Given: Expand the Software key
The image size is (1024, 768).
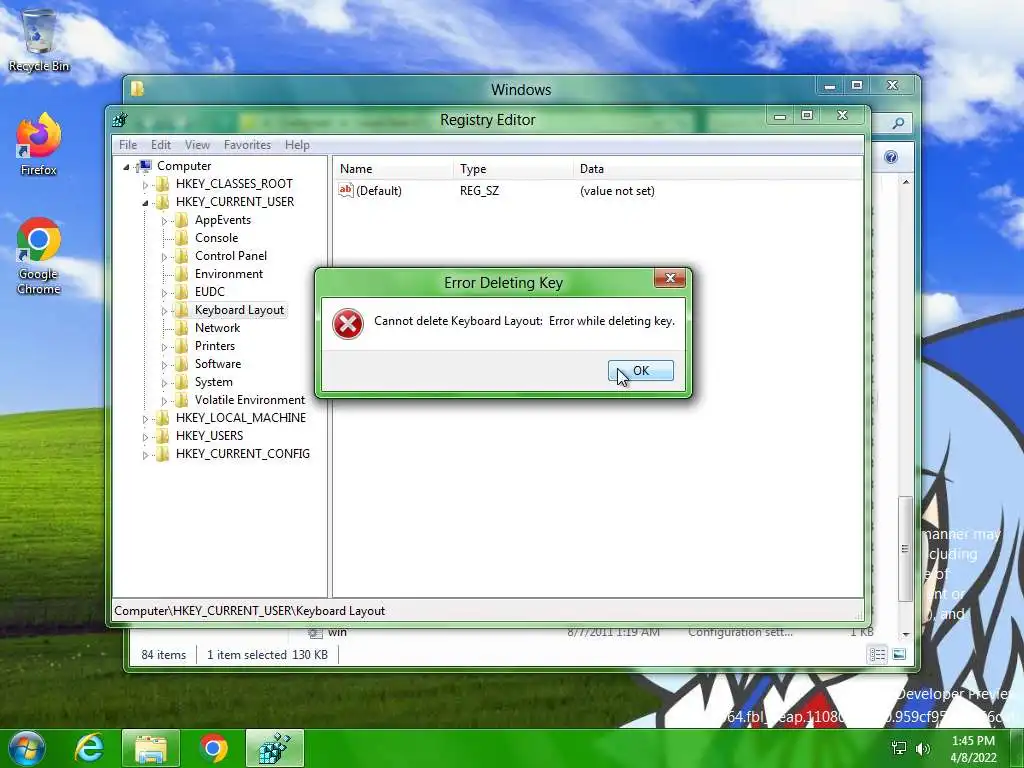Looking at the screenshot, I should (x=164, y=364).
